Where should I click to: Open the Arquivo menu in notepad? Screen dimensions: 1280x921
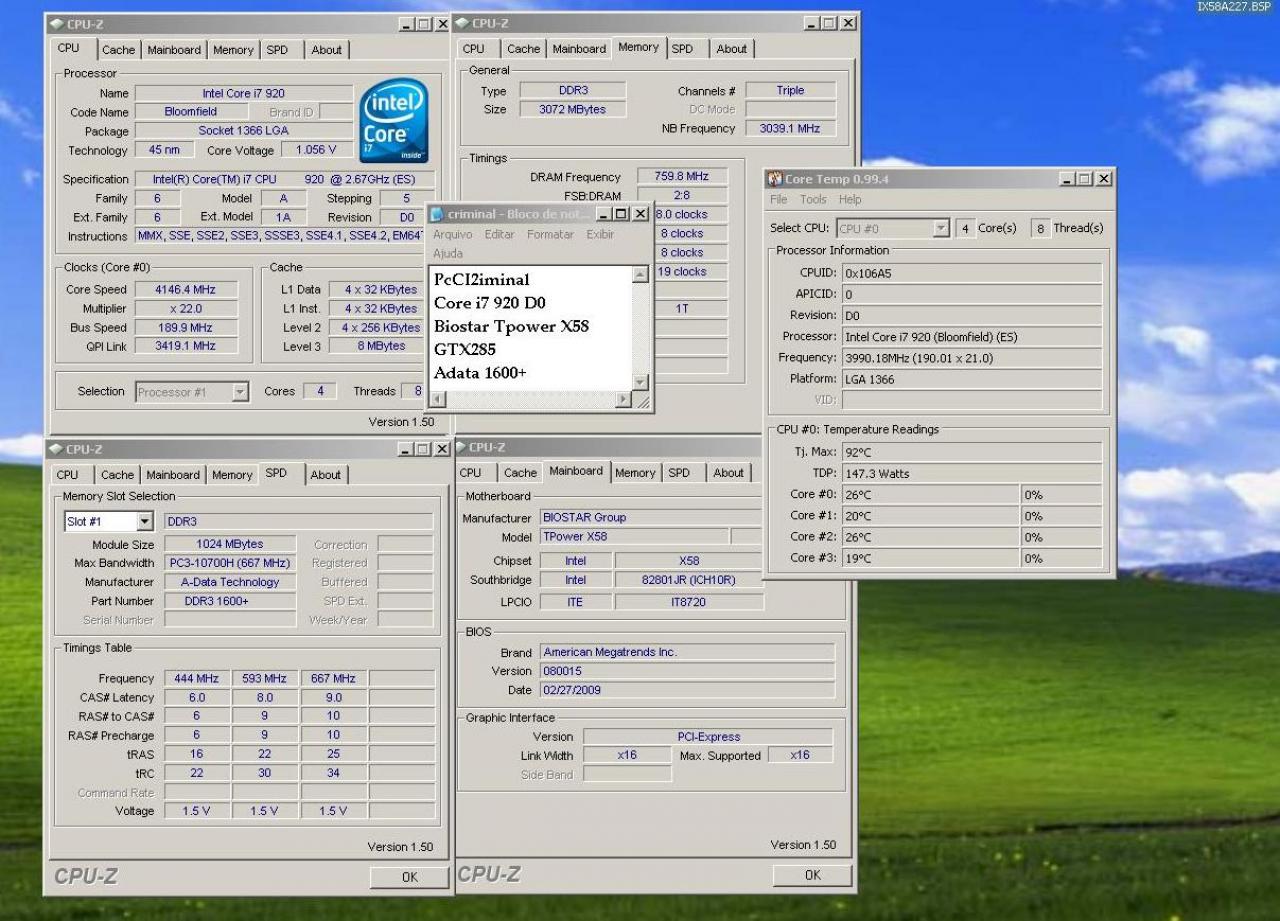pyautogui.click(x=452, y=234)
